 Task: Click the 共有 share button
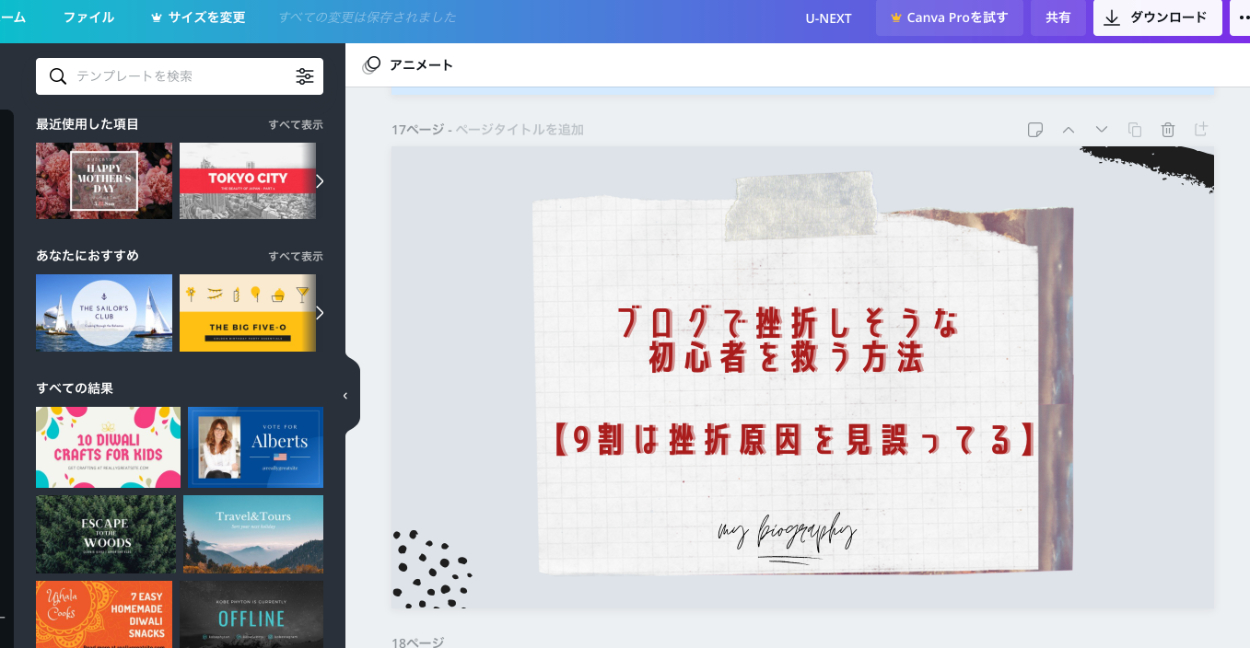tap(1058, 18)
